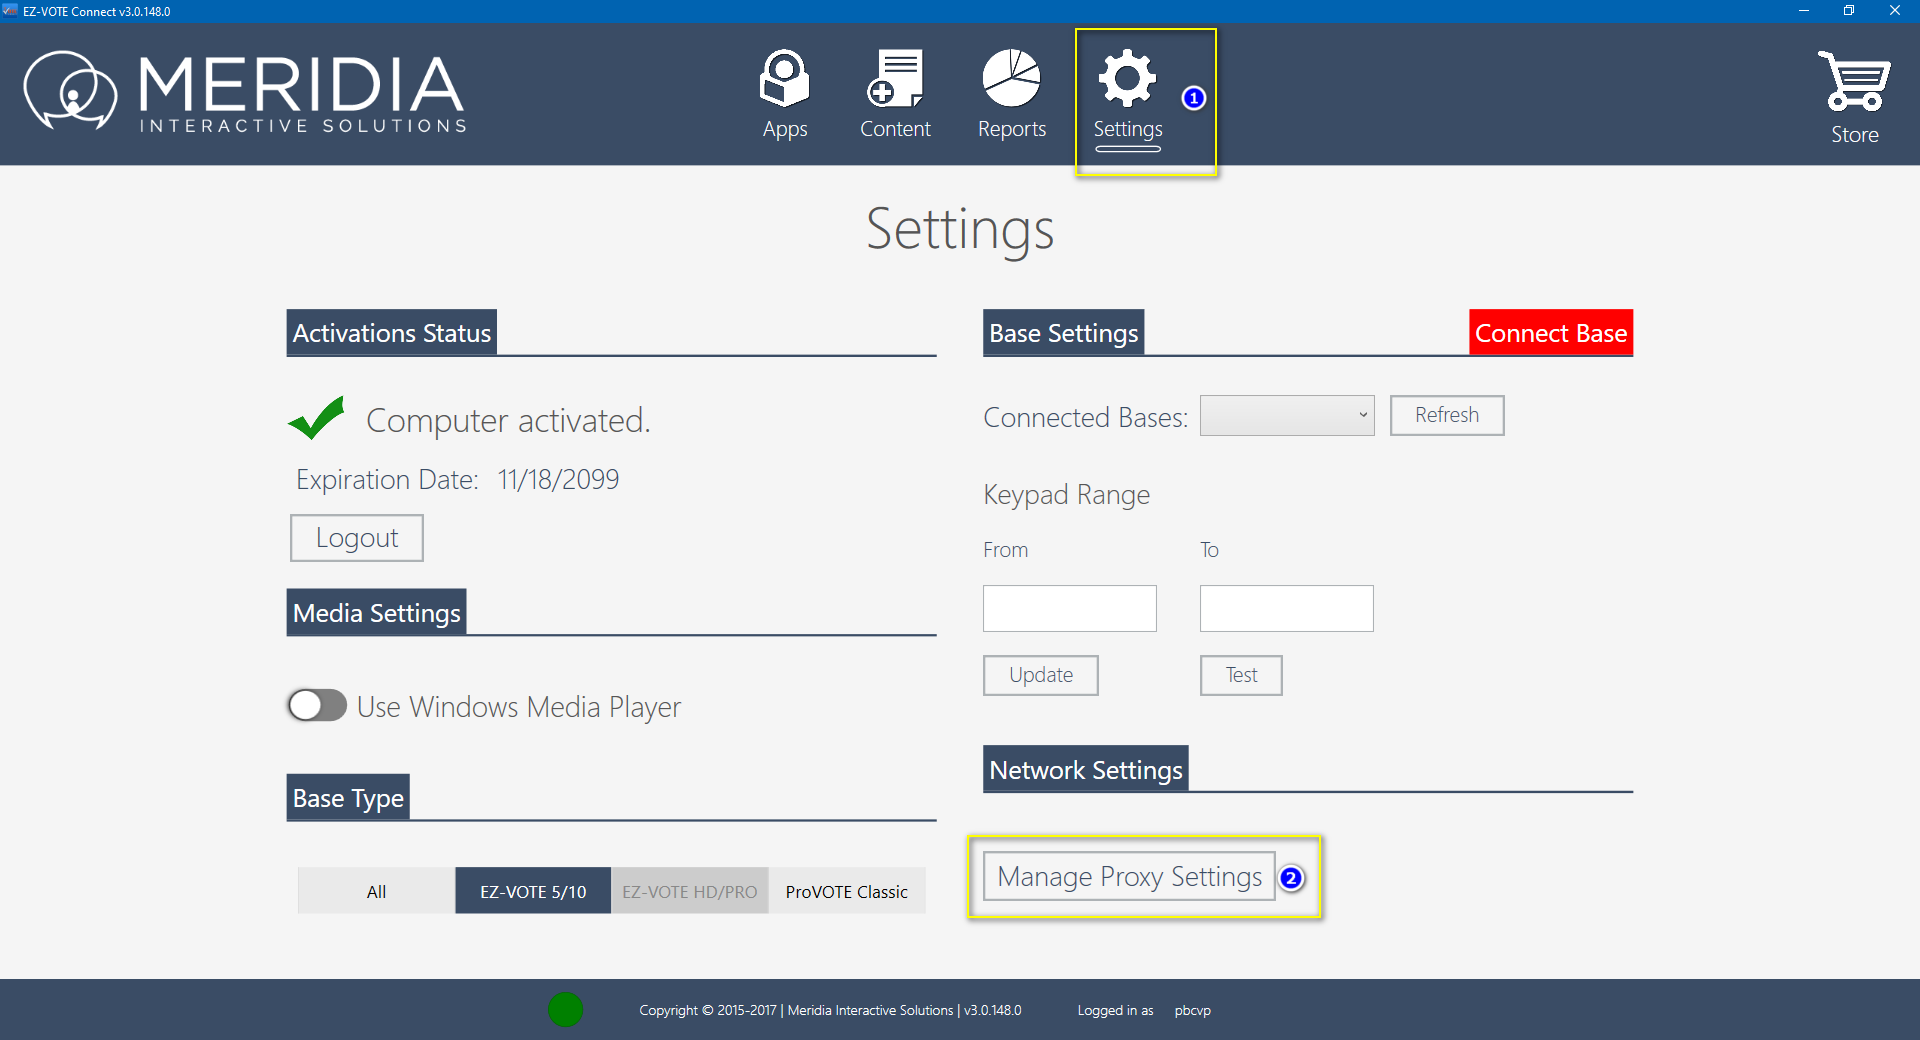Click the Media Settings header
Screen dimensions: 1920x1040
pos(377,613)
